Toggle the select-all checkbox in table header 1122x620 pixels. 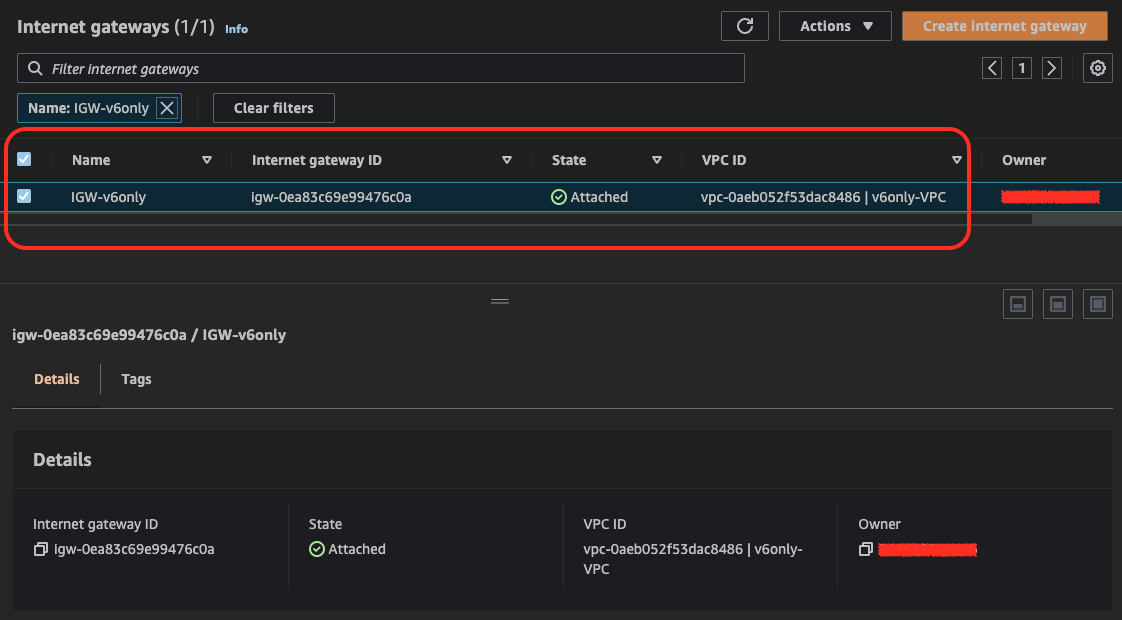(x=24, y=159)
